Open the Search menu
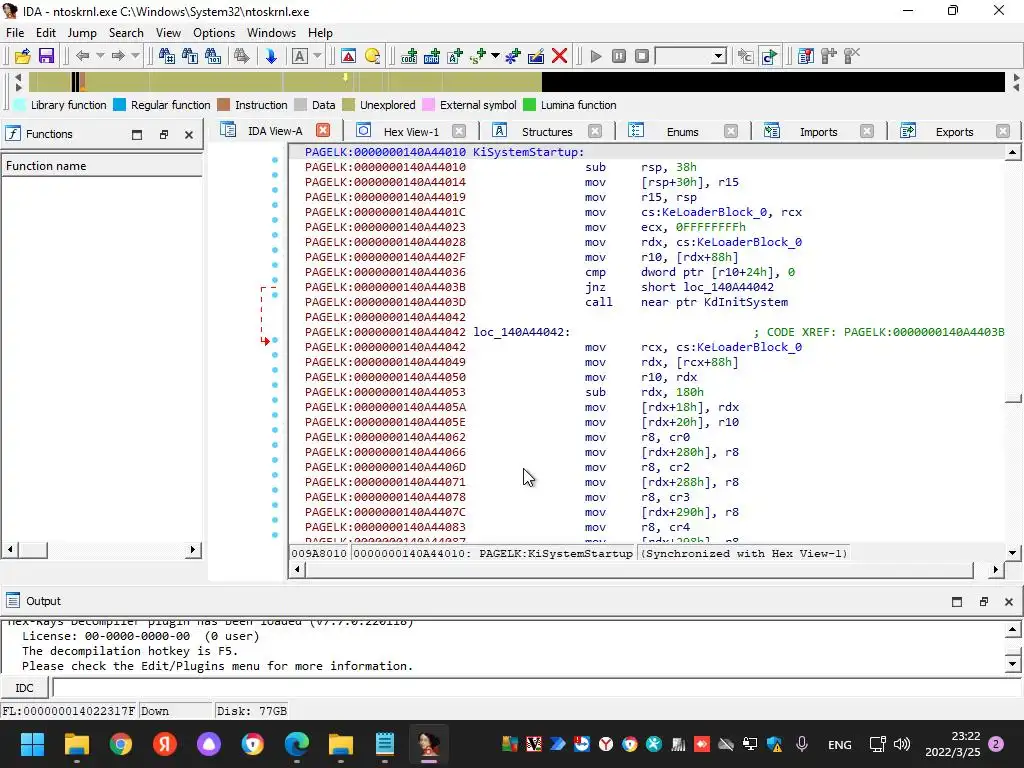1024x768 pixels. [x=126, y=33]
